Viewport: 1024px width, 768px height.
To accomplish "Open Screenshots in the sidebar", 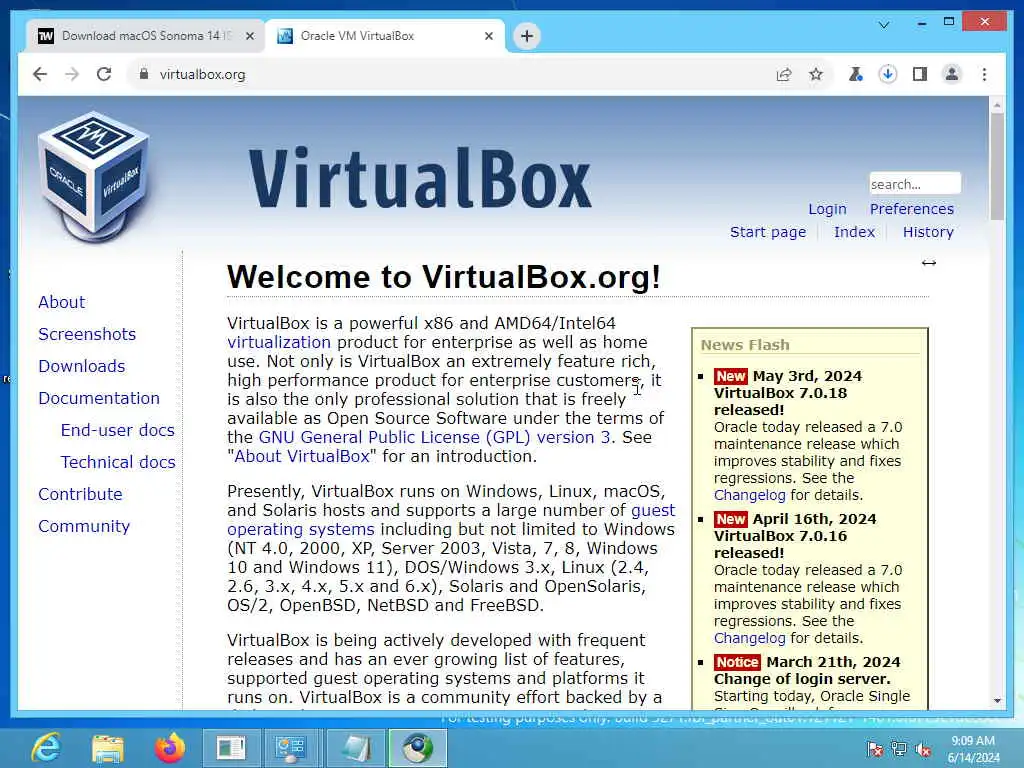I will click(x=87, y=334).
